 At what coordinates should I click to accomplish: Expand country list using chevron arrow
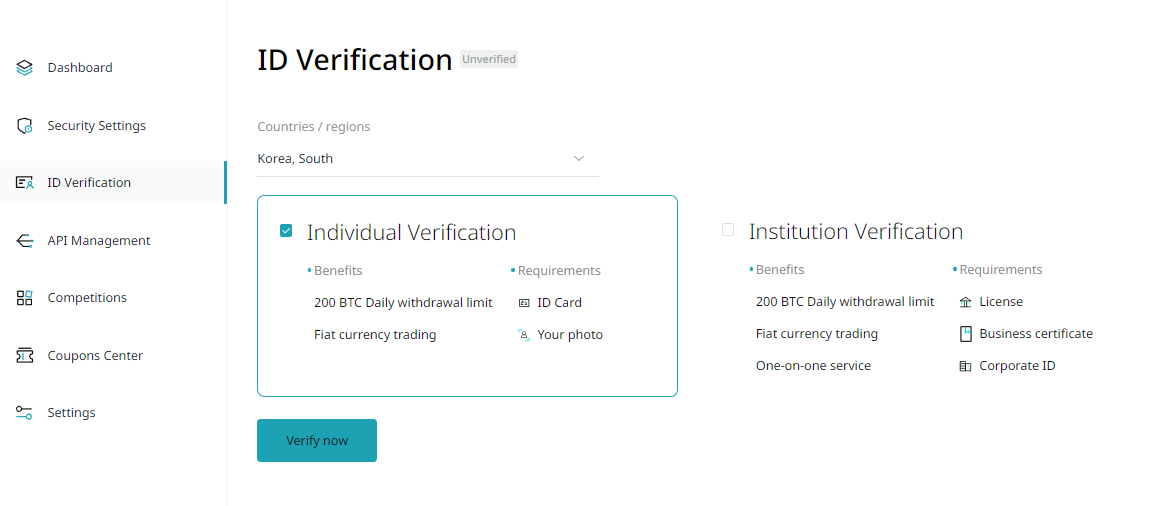[579, 159]
